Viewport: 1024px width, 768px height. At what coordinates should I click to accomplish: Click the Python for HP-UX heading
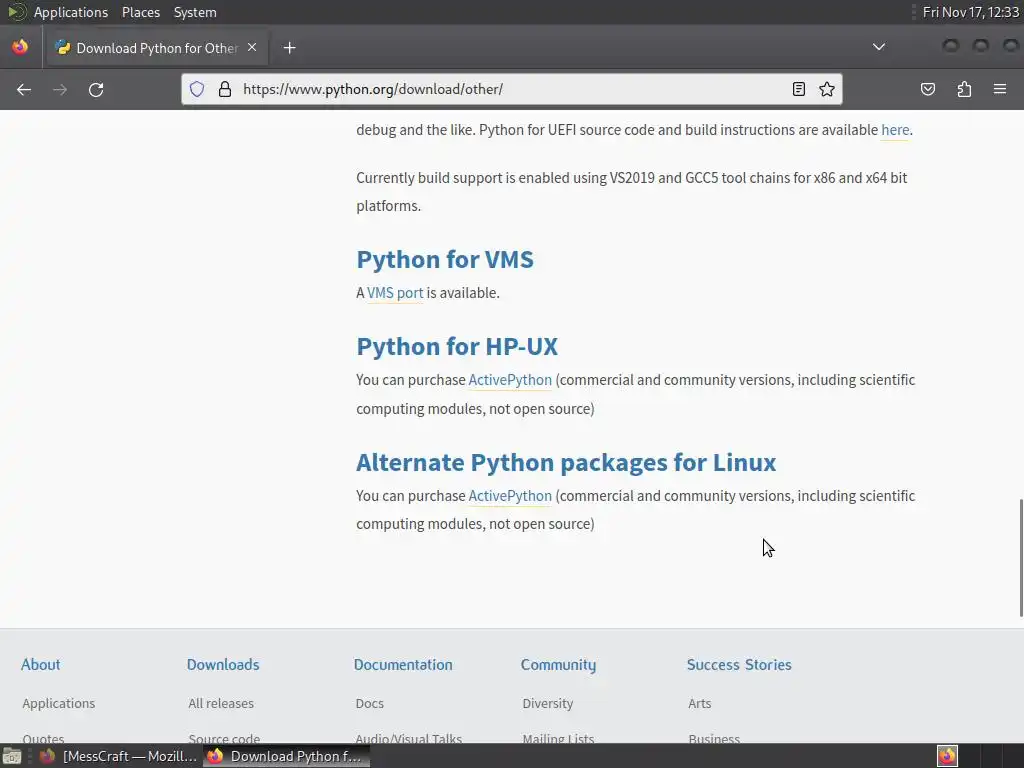click(x=457, y=346)
